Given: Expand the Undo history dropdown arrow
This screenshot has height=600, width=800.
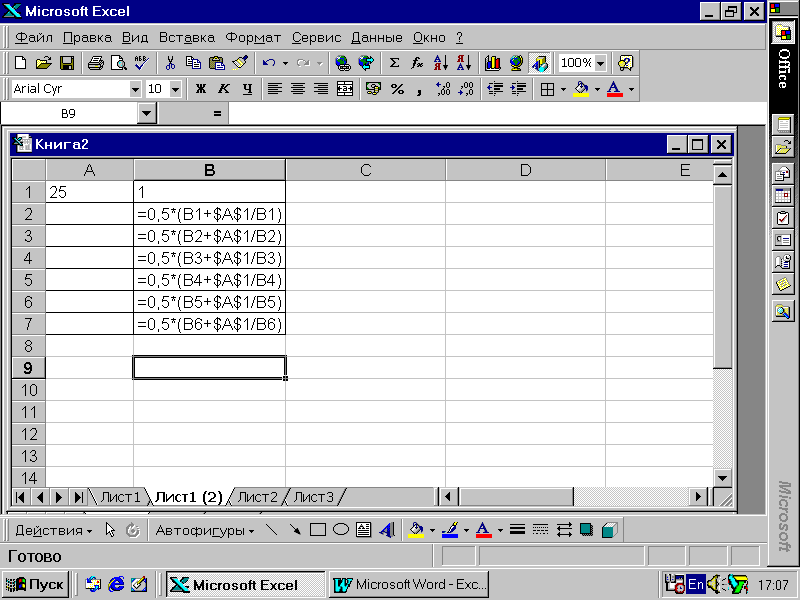Looking at the screenshot, I should (x=285, y=63).
